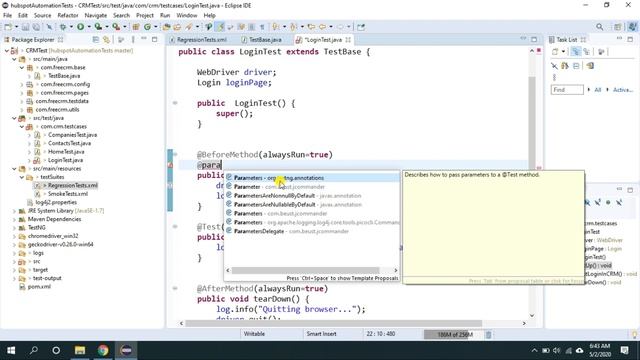Viewport: 640px width, 360px height.
Task: Select ParametersDelegate proposal in list
Action: pos(312,231)
